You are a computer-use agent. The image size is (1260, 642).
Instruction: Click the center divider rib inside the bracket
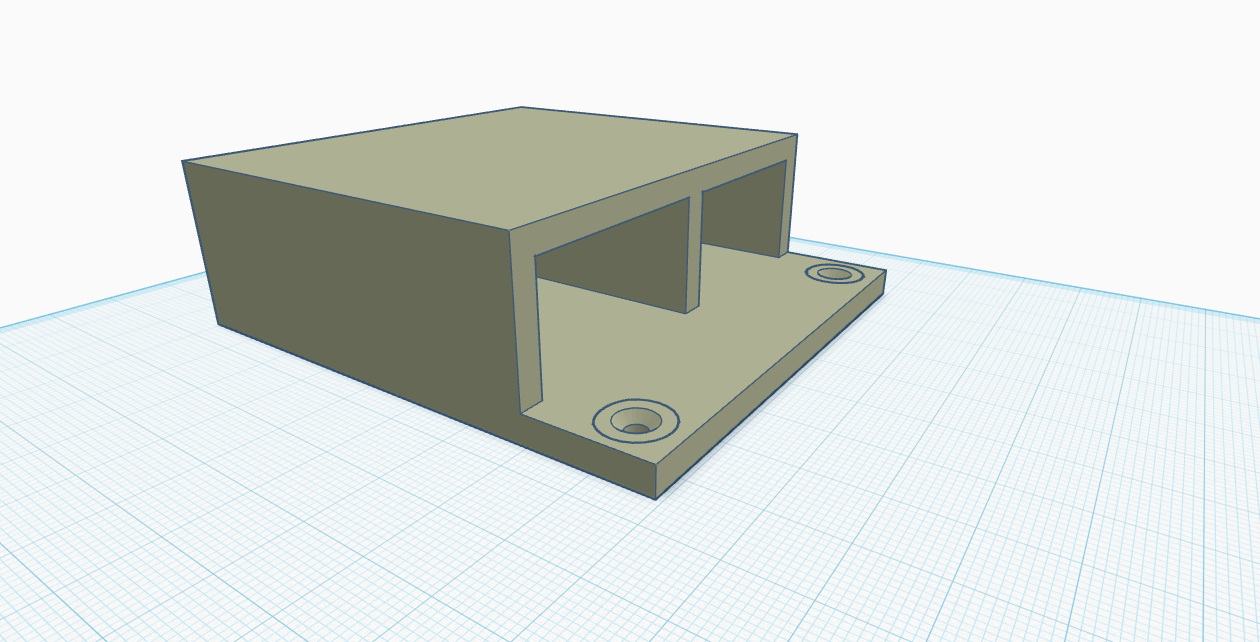pyautogui.click(x=694, y=253)
